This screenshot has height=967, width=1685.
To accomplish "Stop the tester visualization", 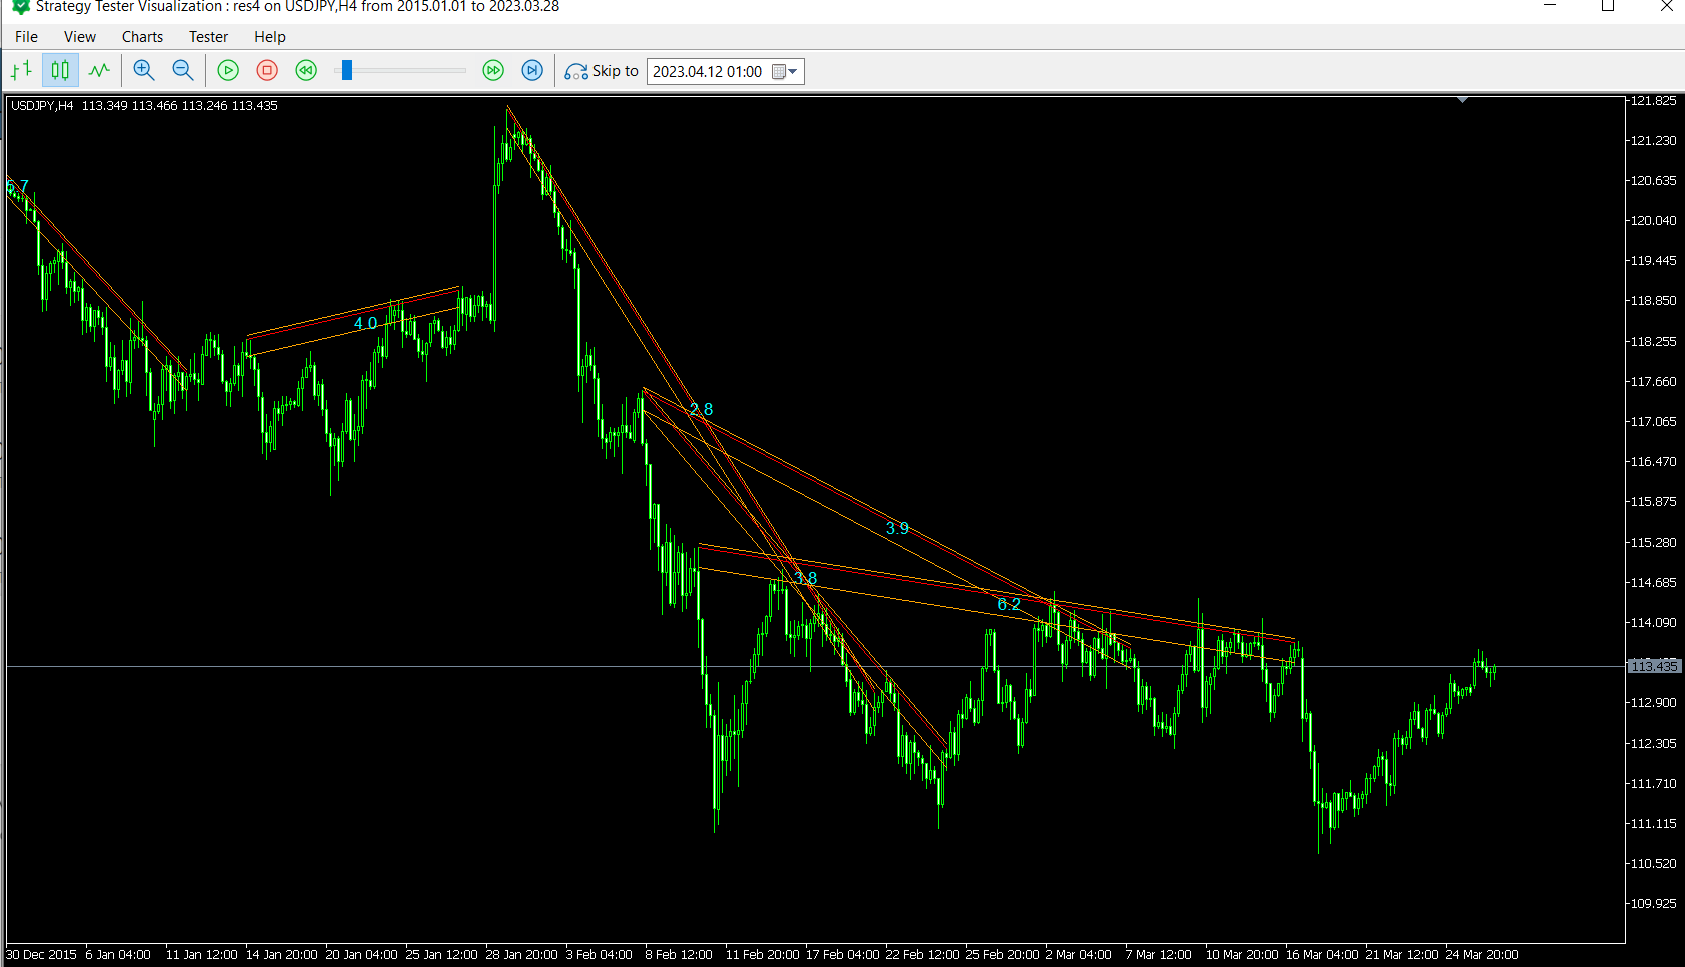I will 267,71.
